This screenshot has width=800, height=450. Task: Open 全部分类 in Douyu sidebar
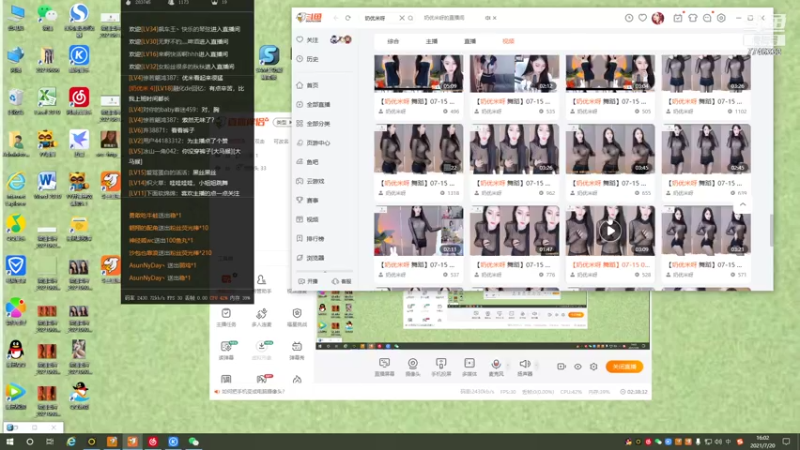pyautogui.click(x=313, y=123)
